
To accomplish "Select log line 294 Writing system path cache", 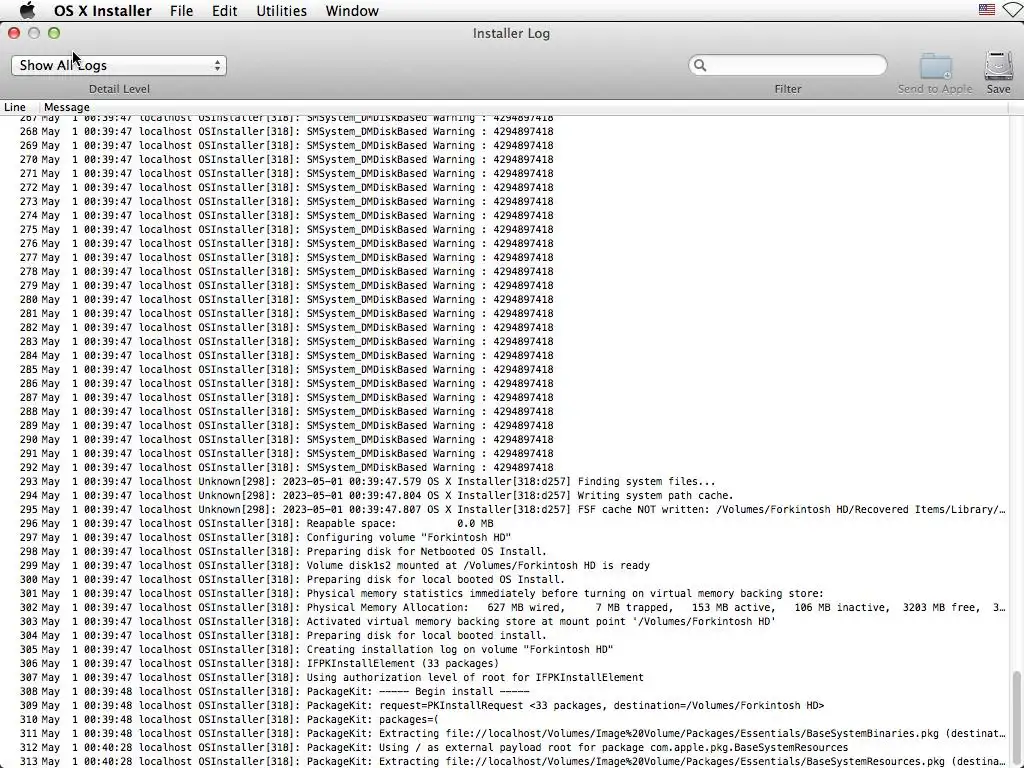I will point(504,496).
